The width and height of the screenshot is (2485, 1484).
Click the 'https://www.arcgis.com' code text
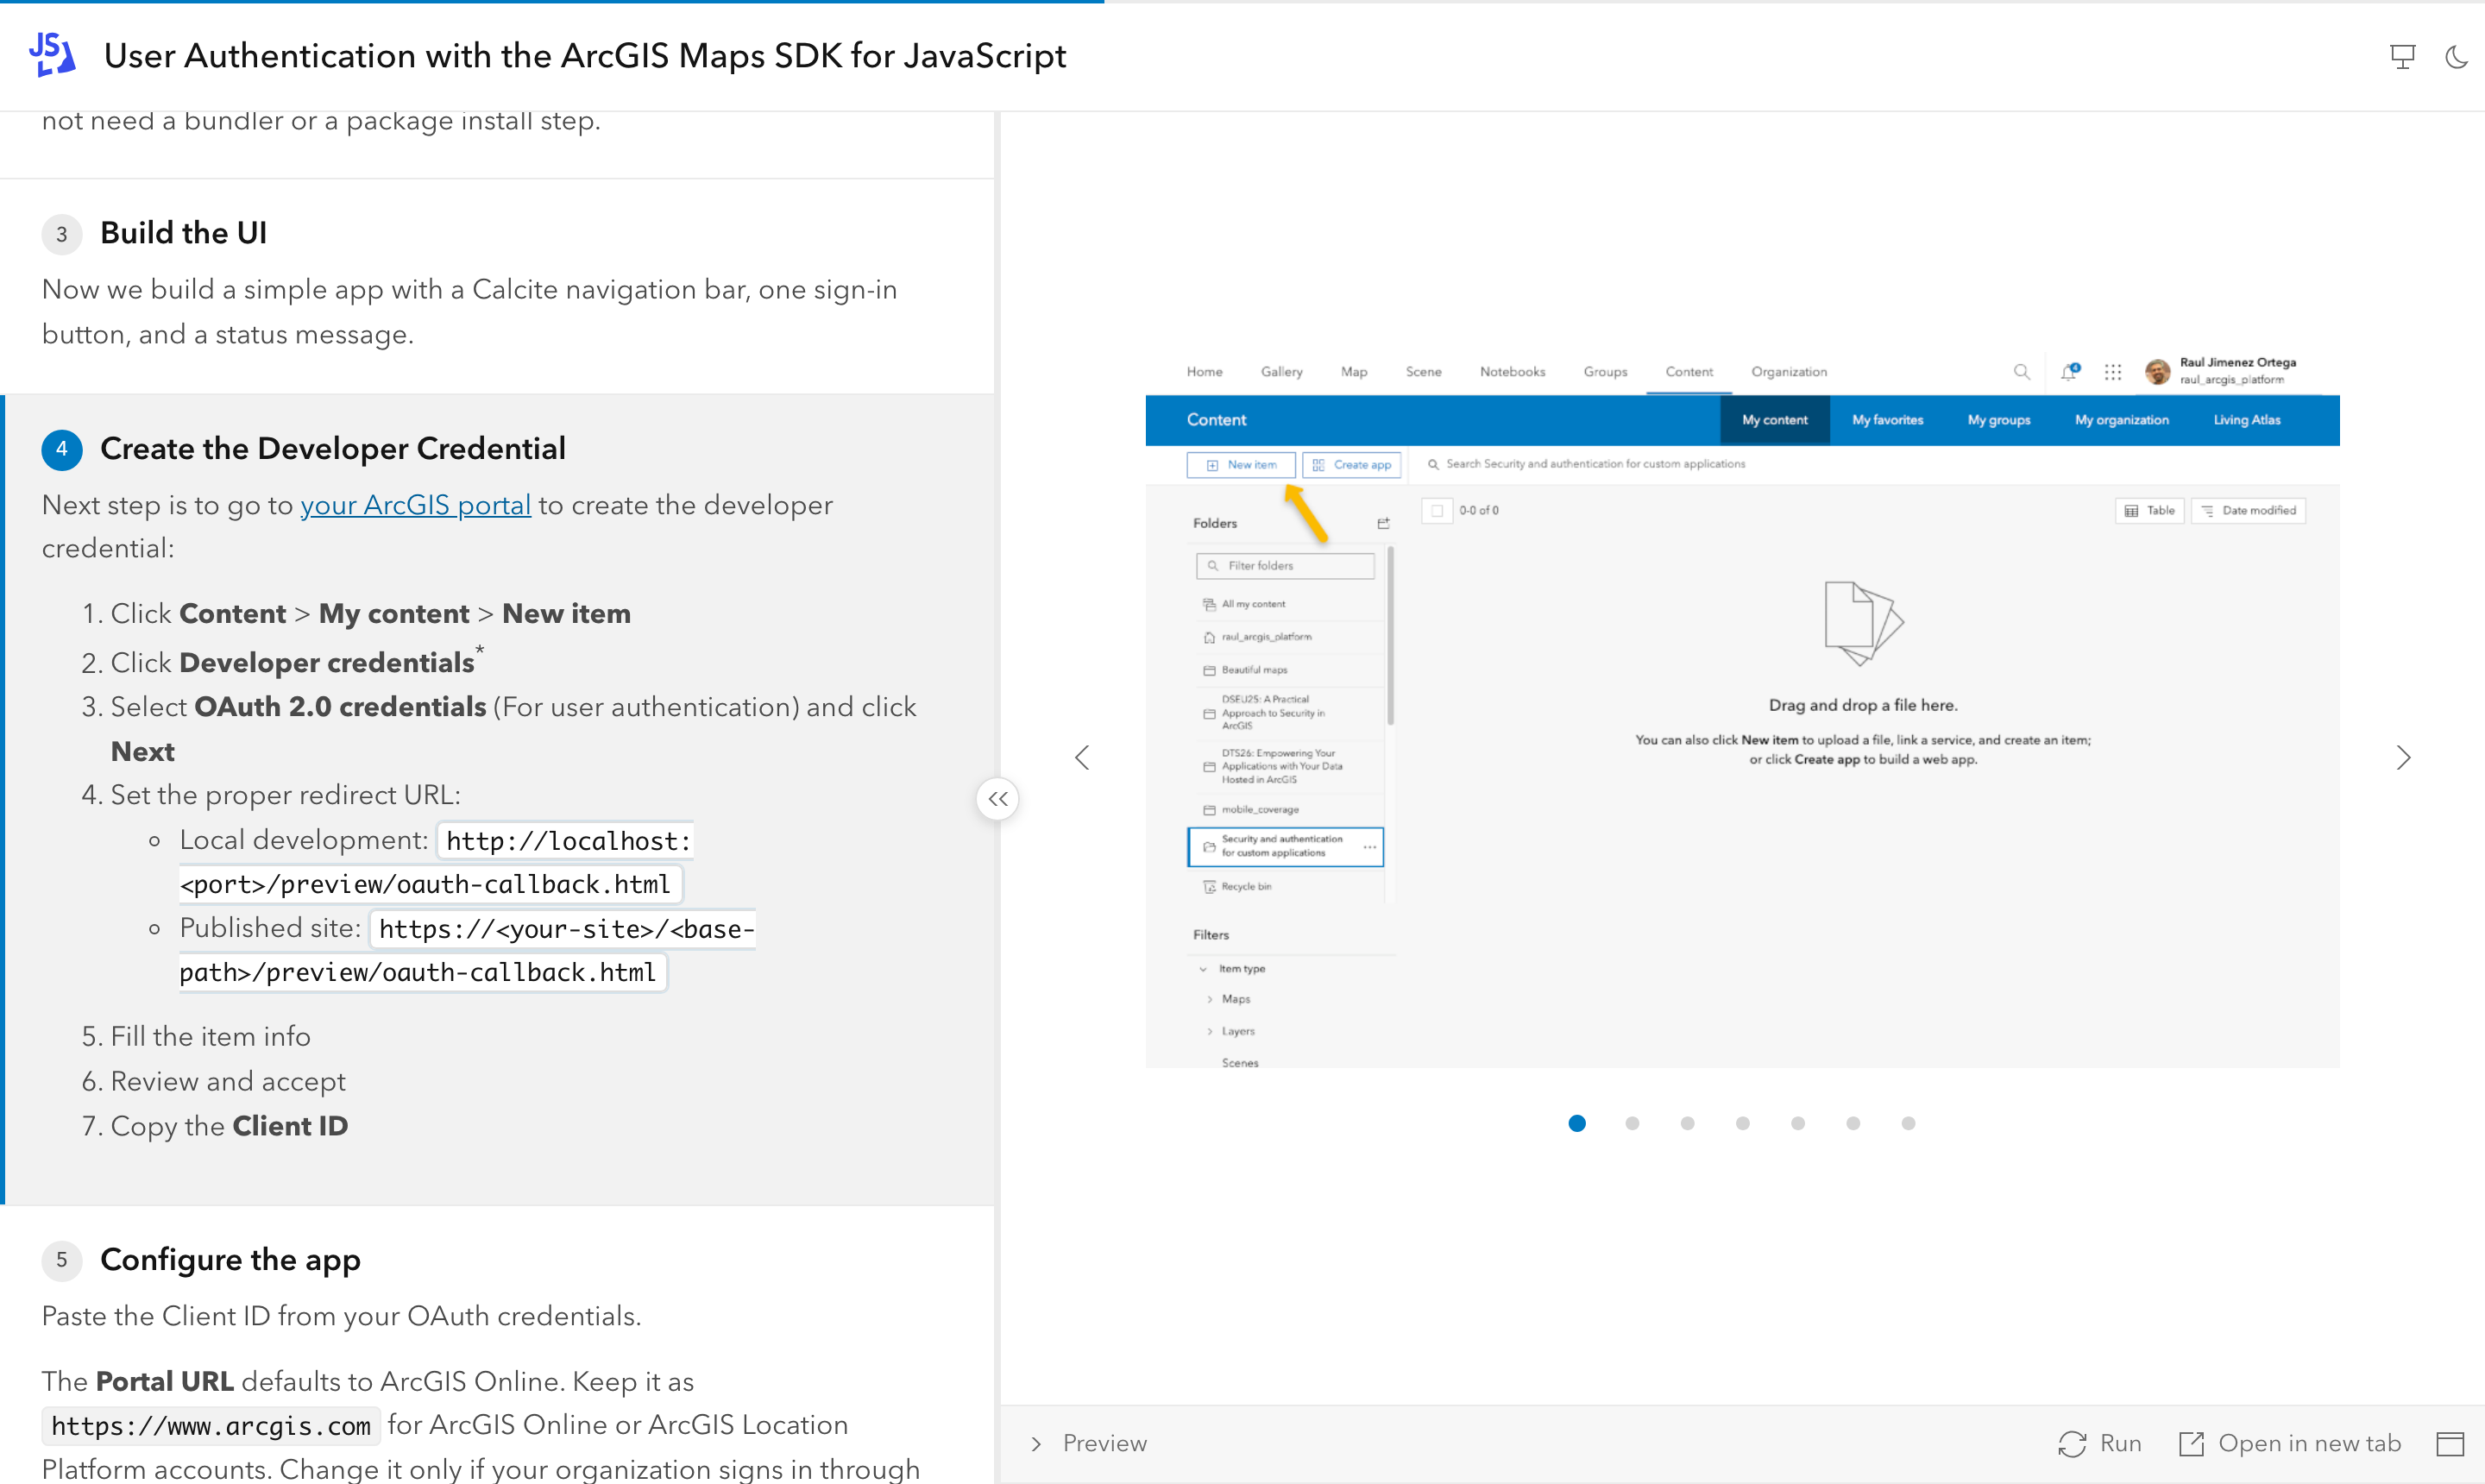coord(211,1426)
